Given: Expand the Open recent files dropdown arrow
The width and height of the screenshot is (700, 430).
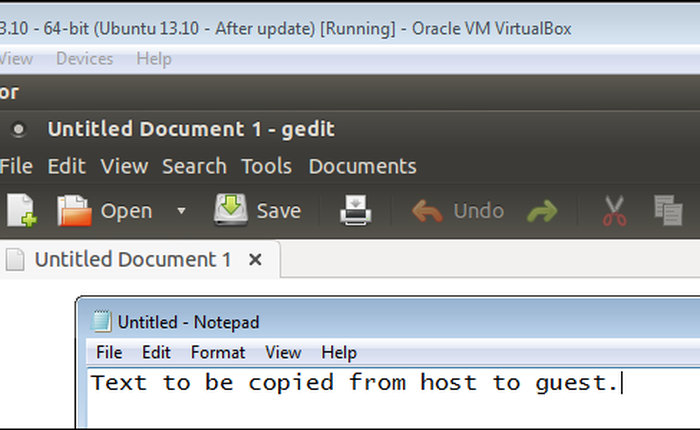Looking at the screenshot, I should click(x=181, y=211).
